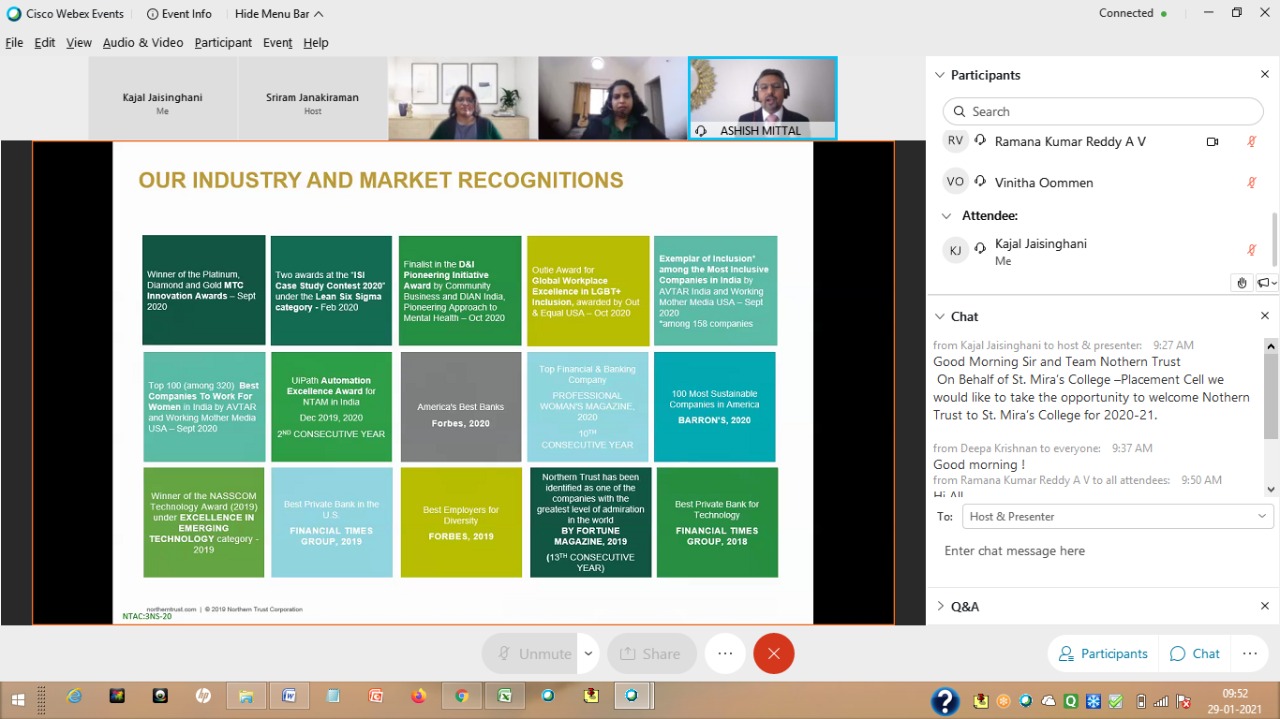
Task: Open panel options ellipsis next to Chat button
Action: [x=1249, y=653]
